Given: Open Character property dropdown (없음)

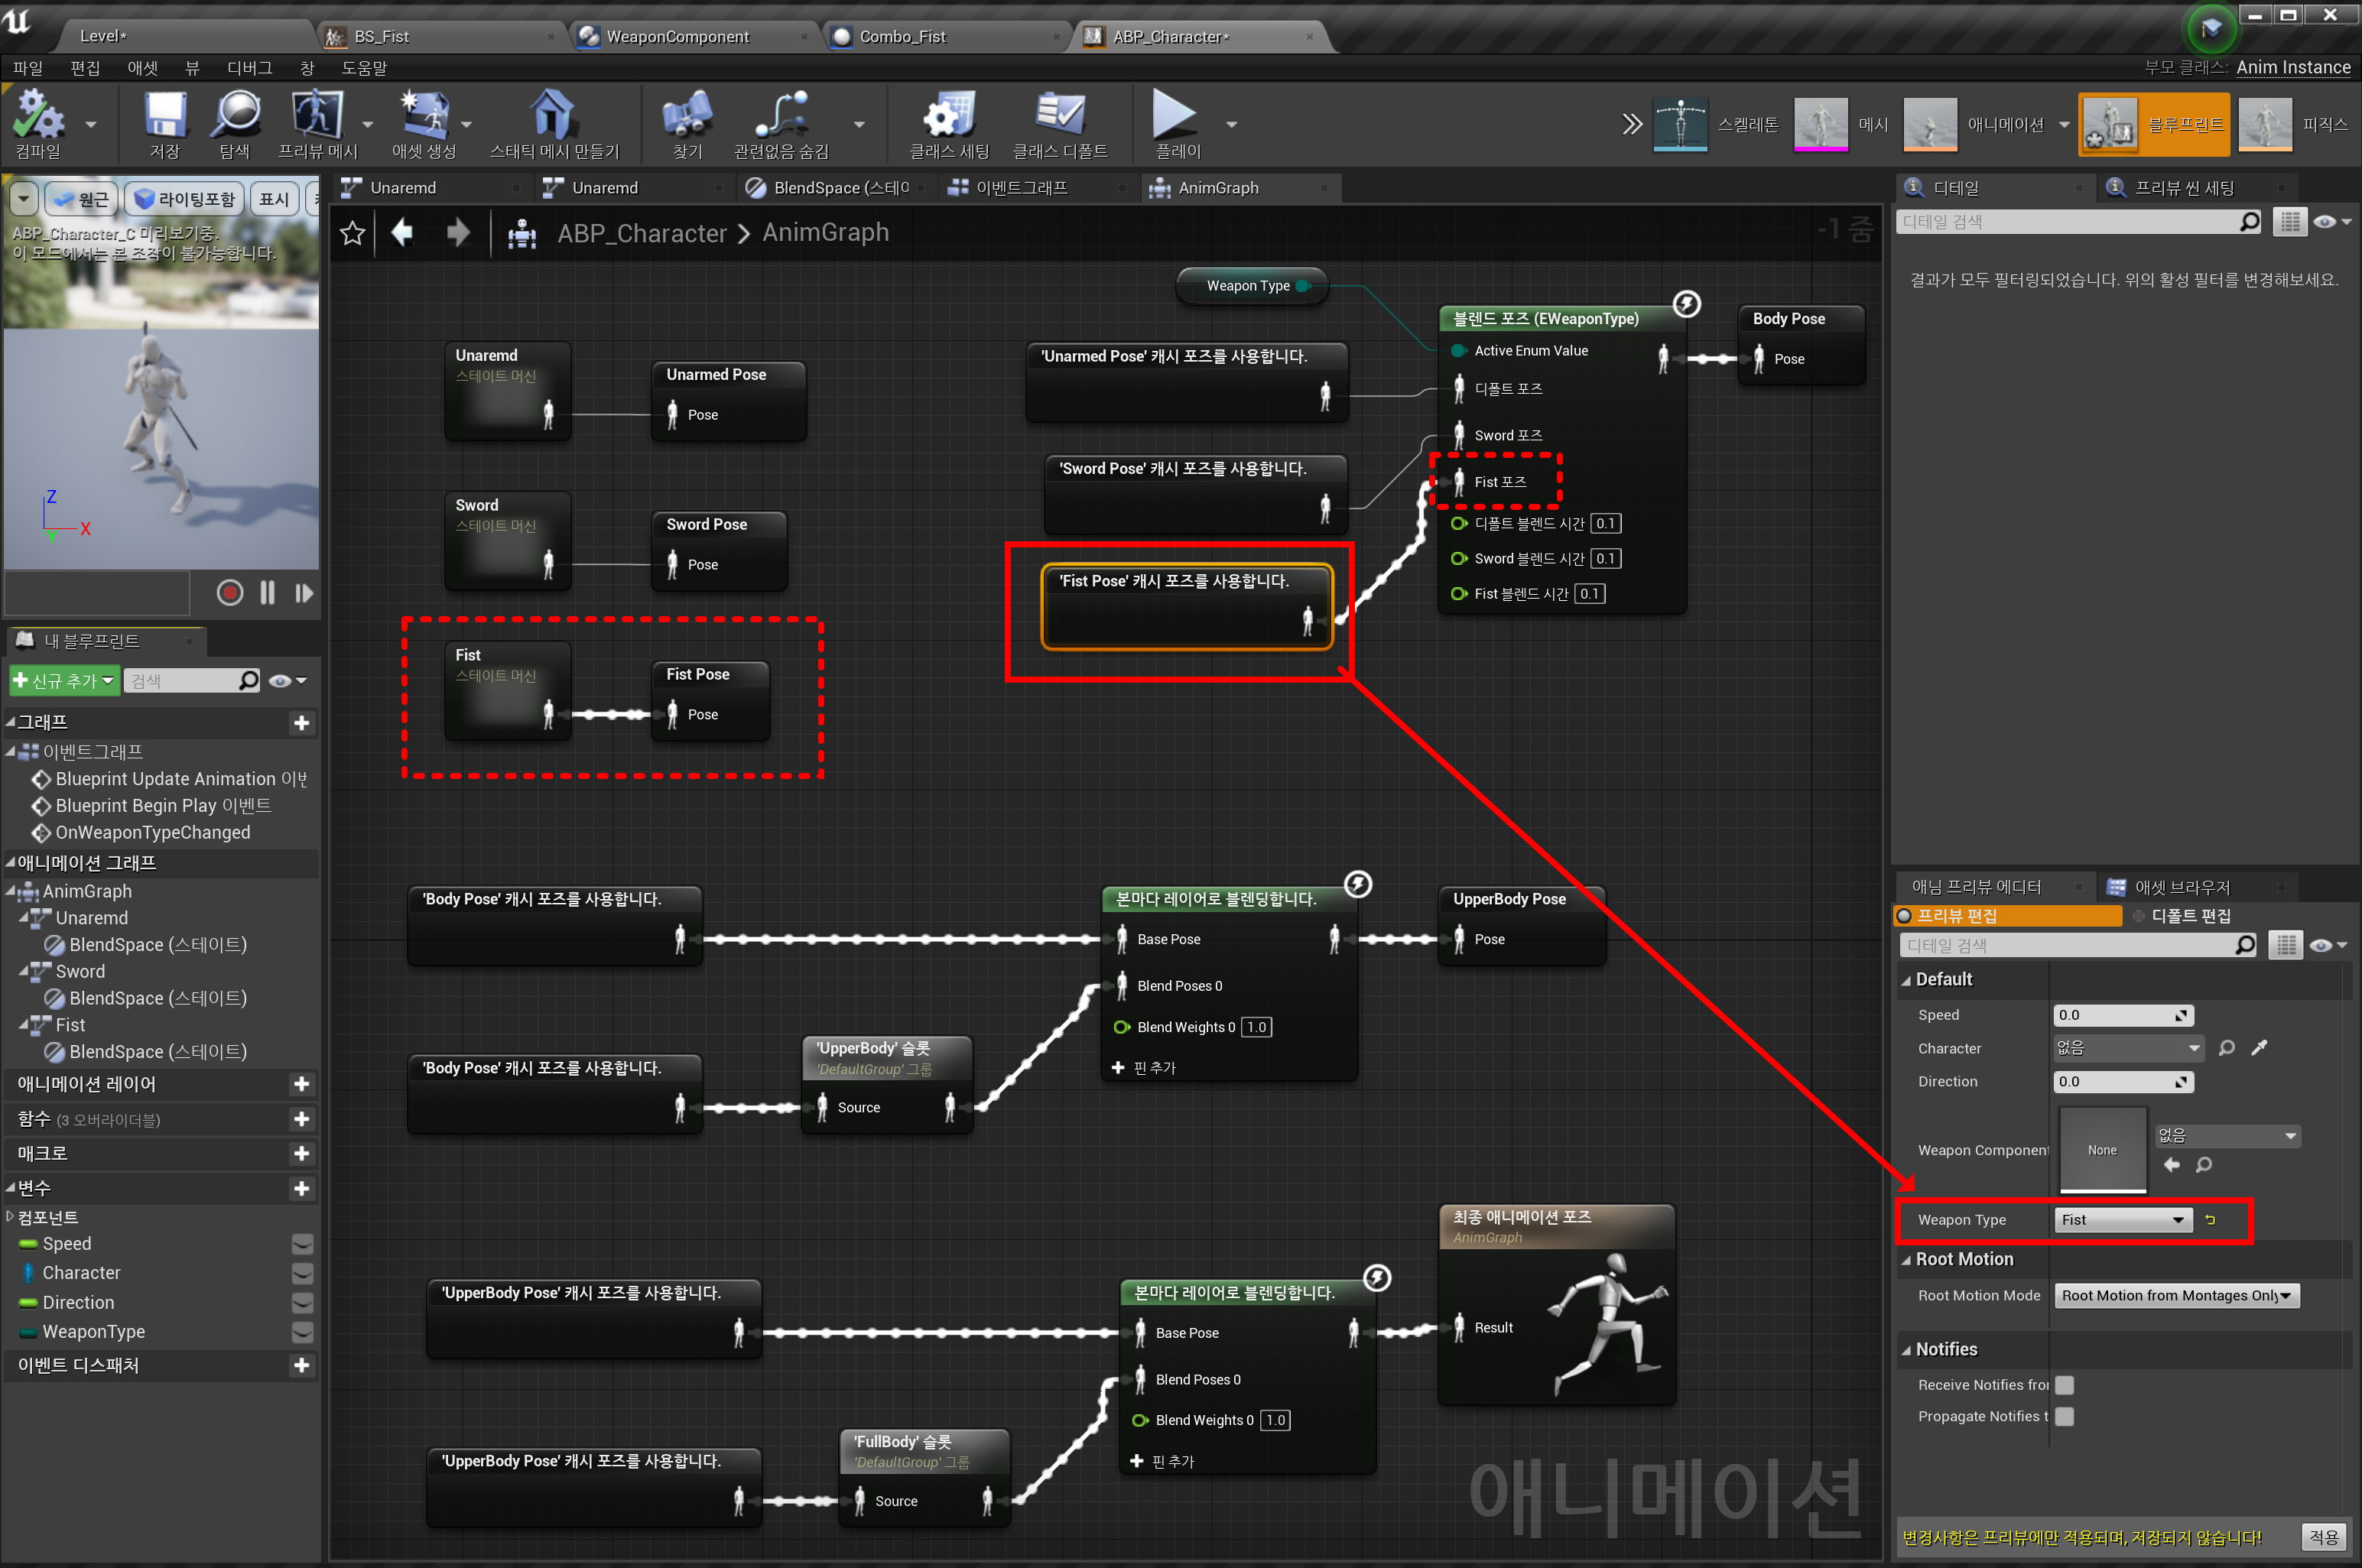Looking at the screenshot, I should click(x=2128, y=1048).
